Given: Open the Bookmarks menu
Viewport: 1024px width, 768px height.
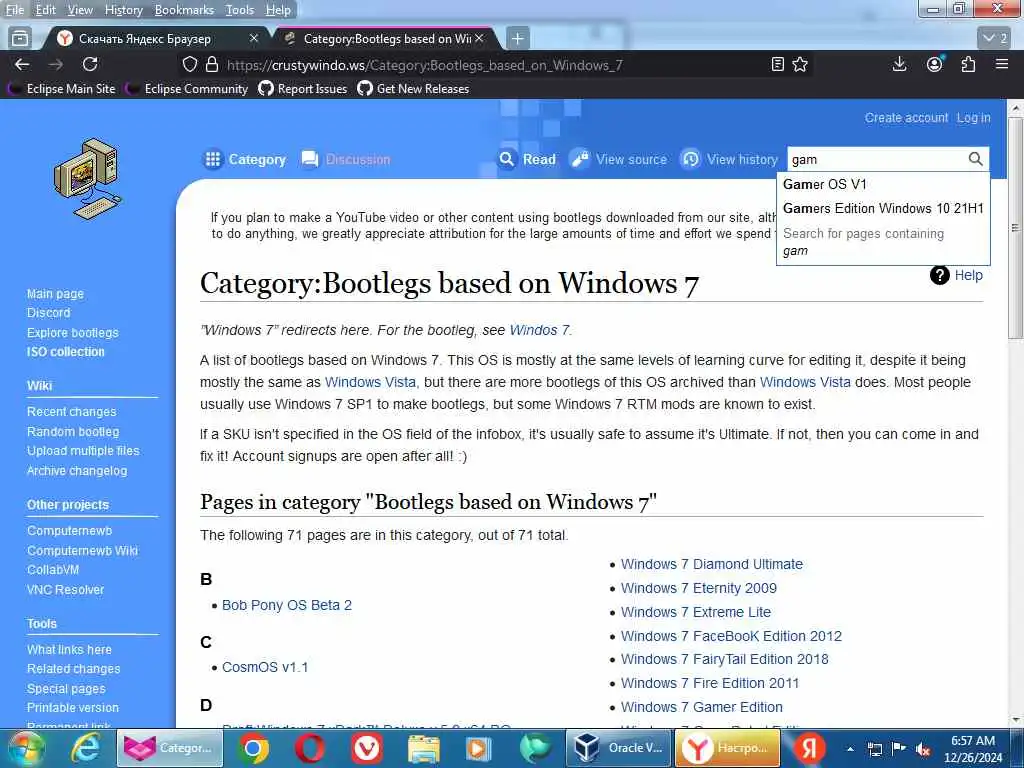Looking at the screenshot, I should (x=184, y=10).
